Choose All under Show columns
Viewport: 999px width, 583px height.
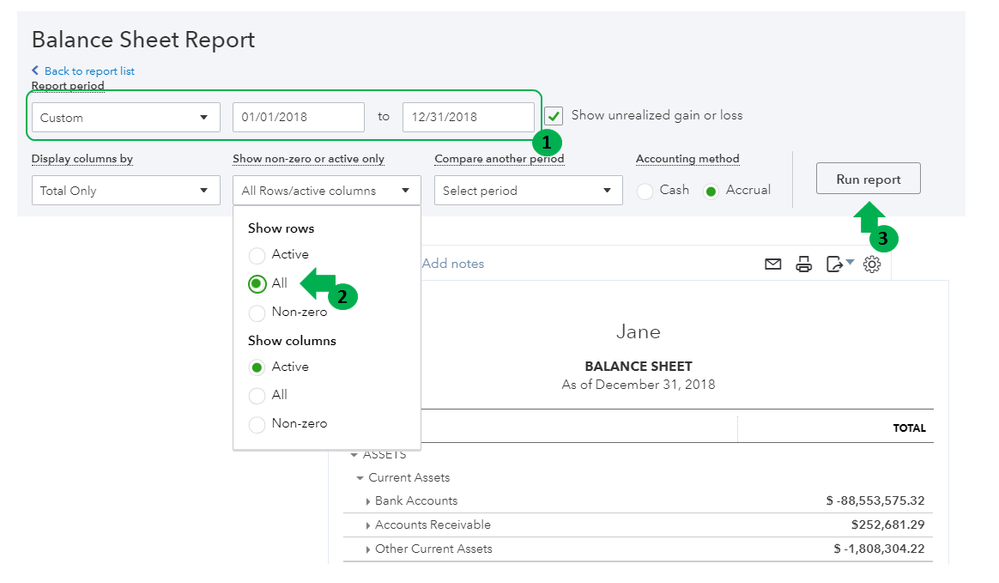tap(257, 395)
